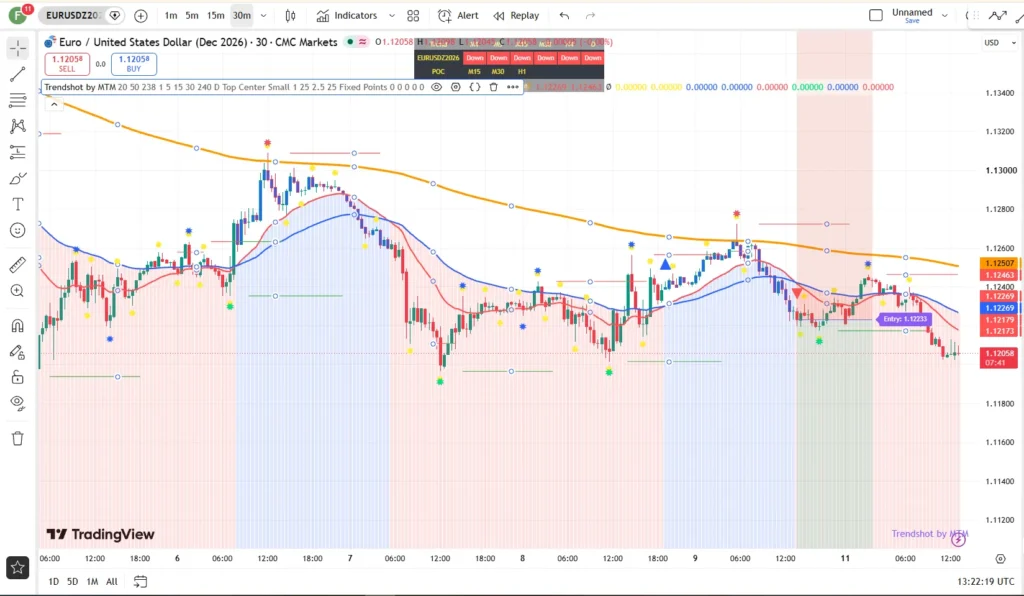
Task: View Trendshot indicator source code
Action: 475,87
